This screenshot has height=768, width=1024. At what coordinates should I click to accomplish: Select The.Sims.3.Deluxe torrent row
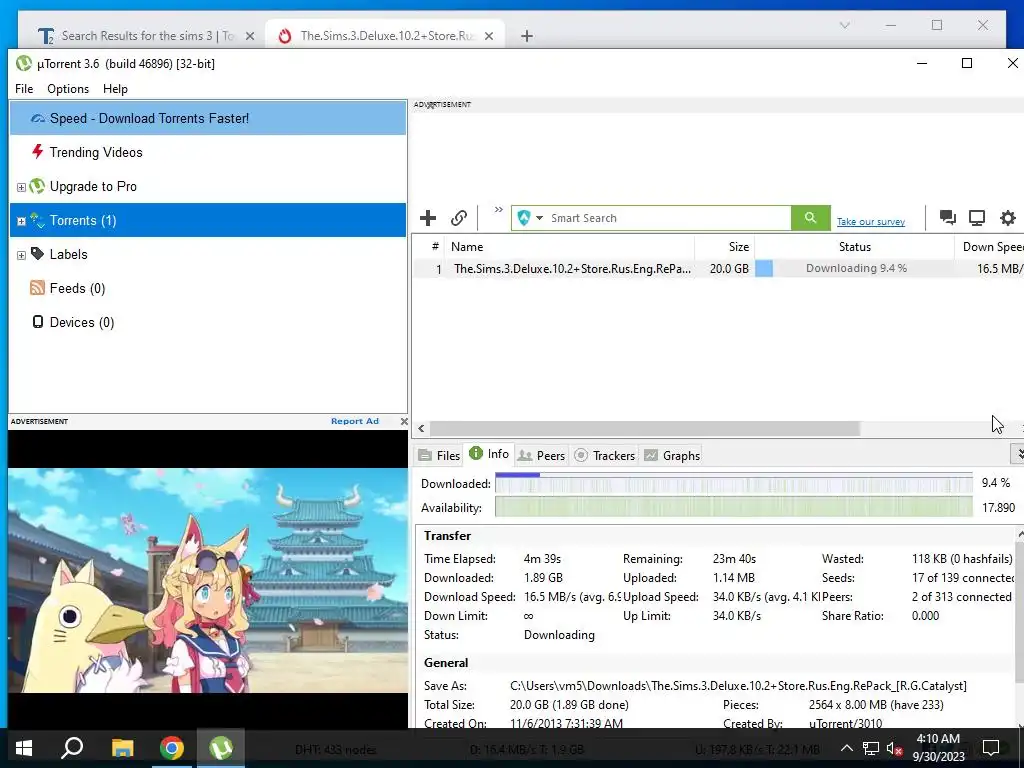click(x=718, y=268)
